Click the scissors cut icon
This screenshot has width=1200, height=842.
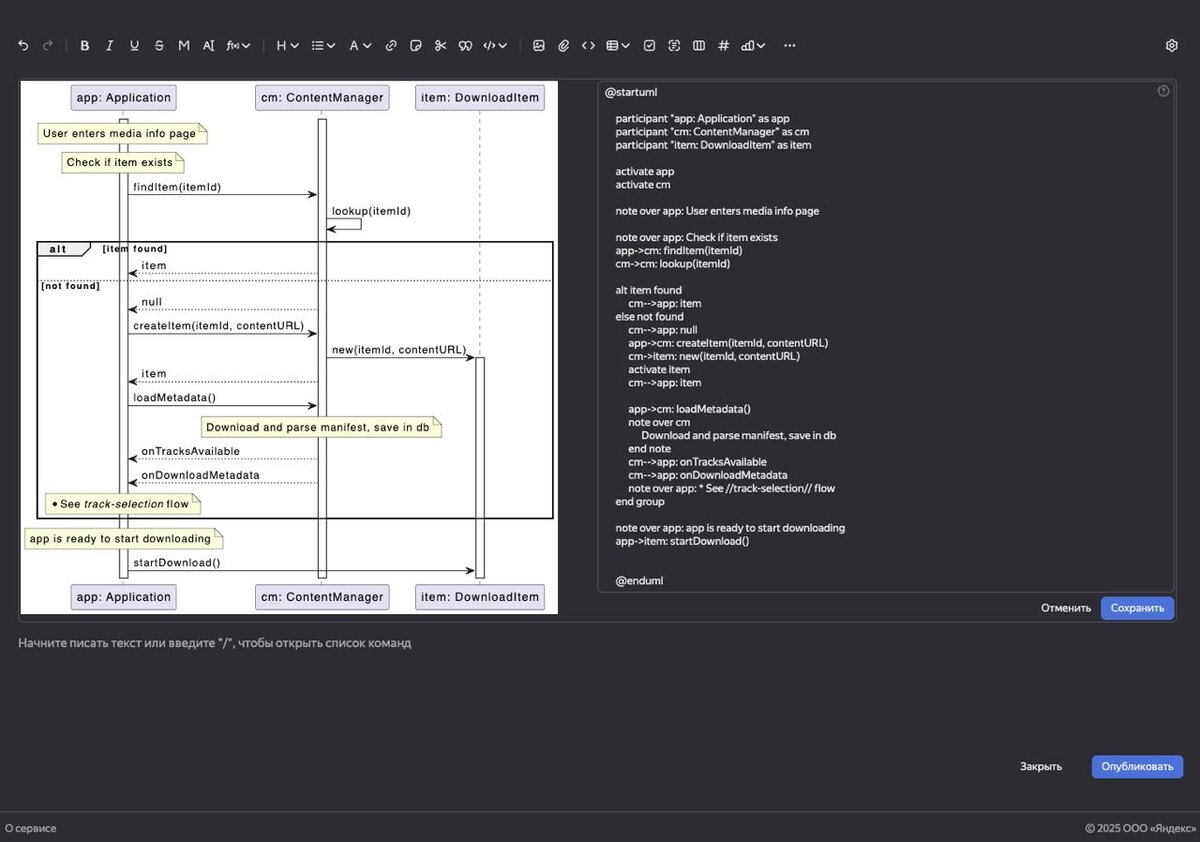tap(440, 45)
